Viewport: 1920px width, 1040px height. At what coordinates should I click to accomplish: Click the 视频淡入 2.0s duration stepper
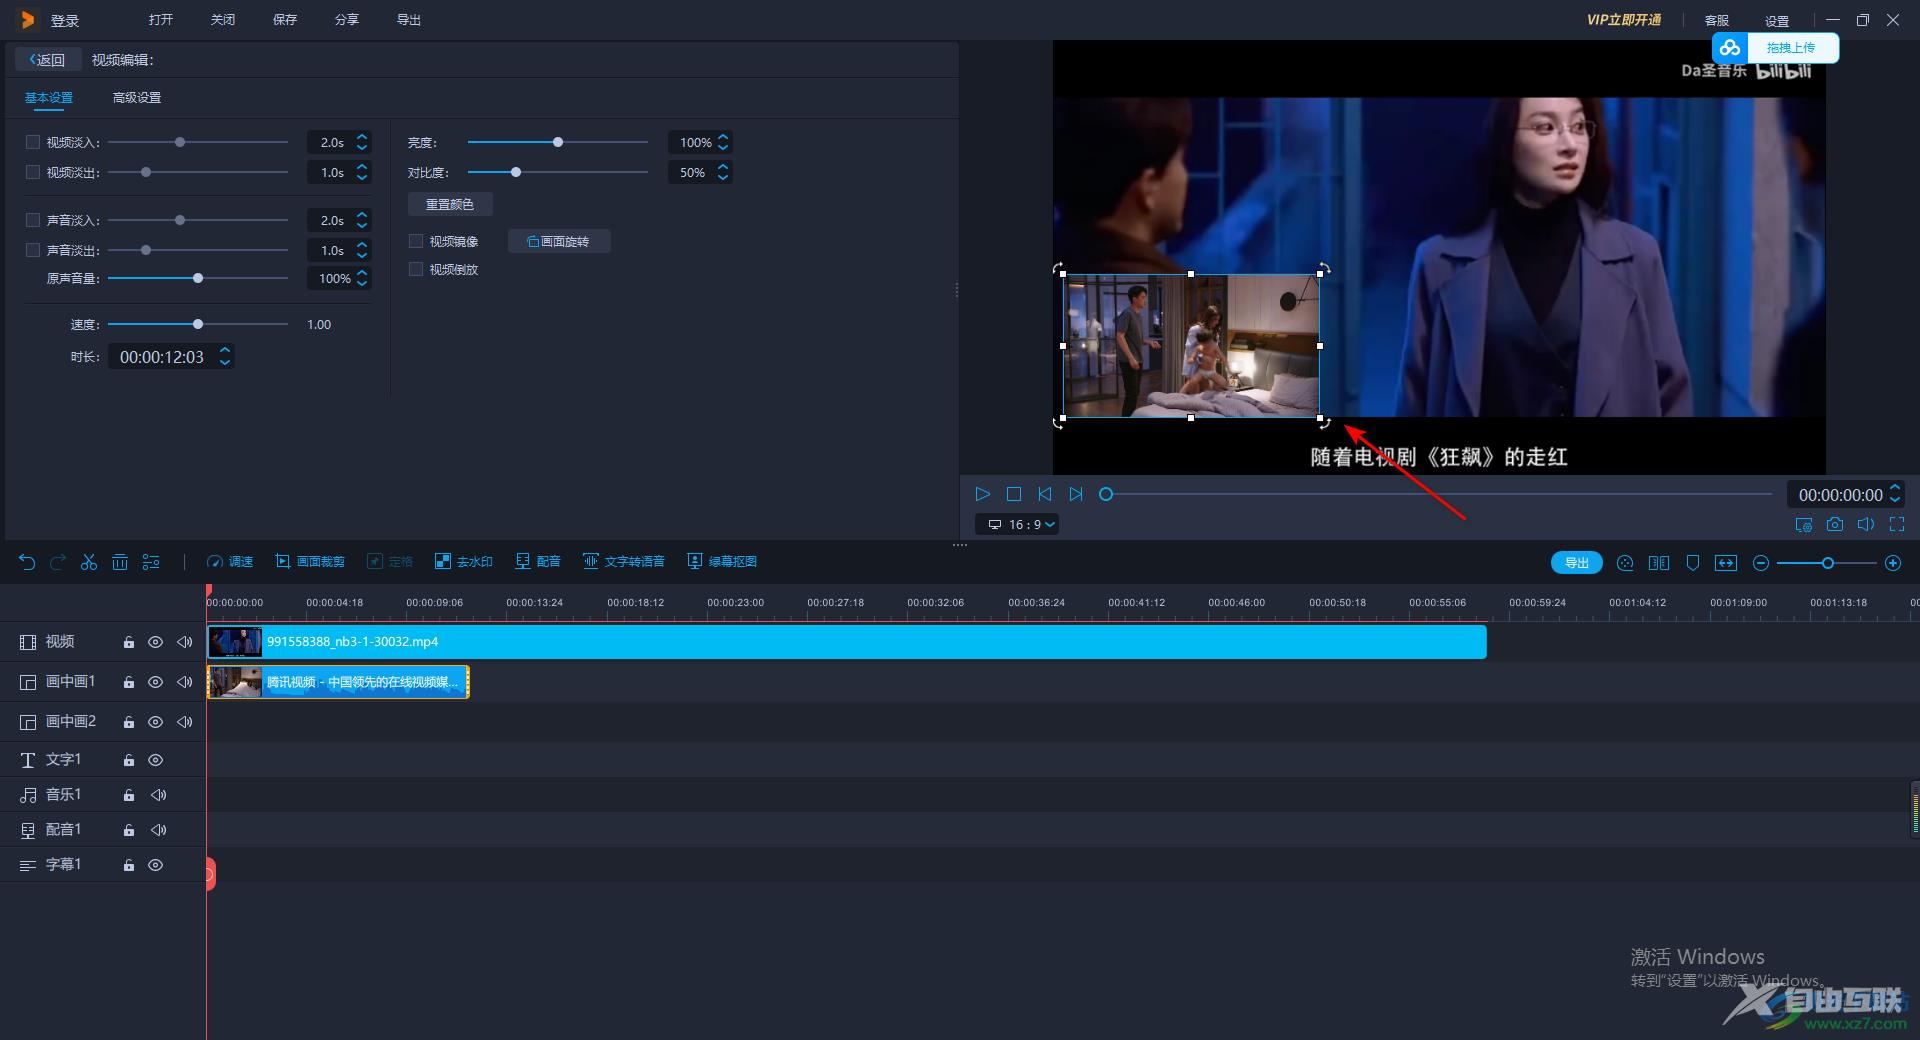(362, 142)
